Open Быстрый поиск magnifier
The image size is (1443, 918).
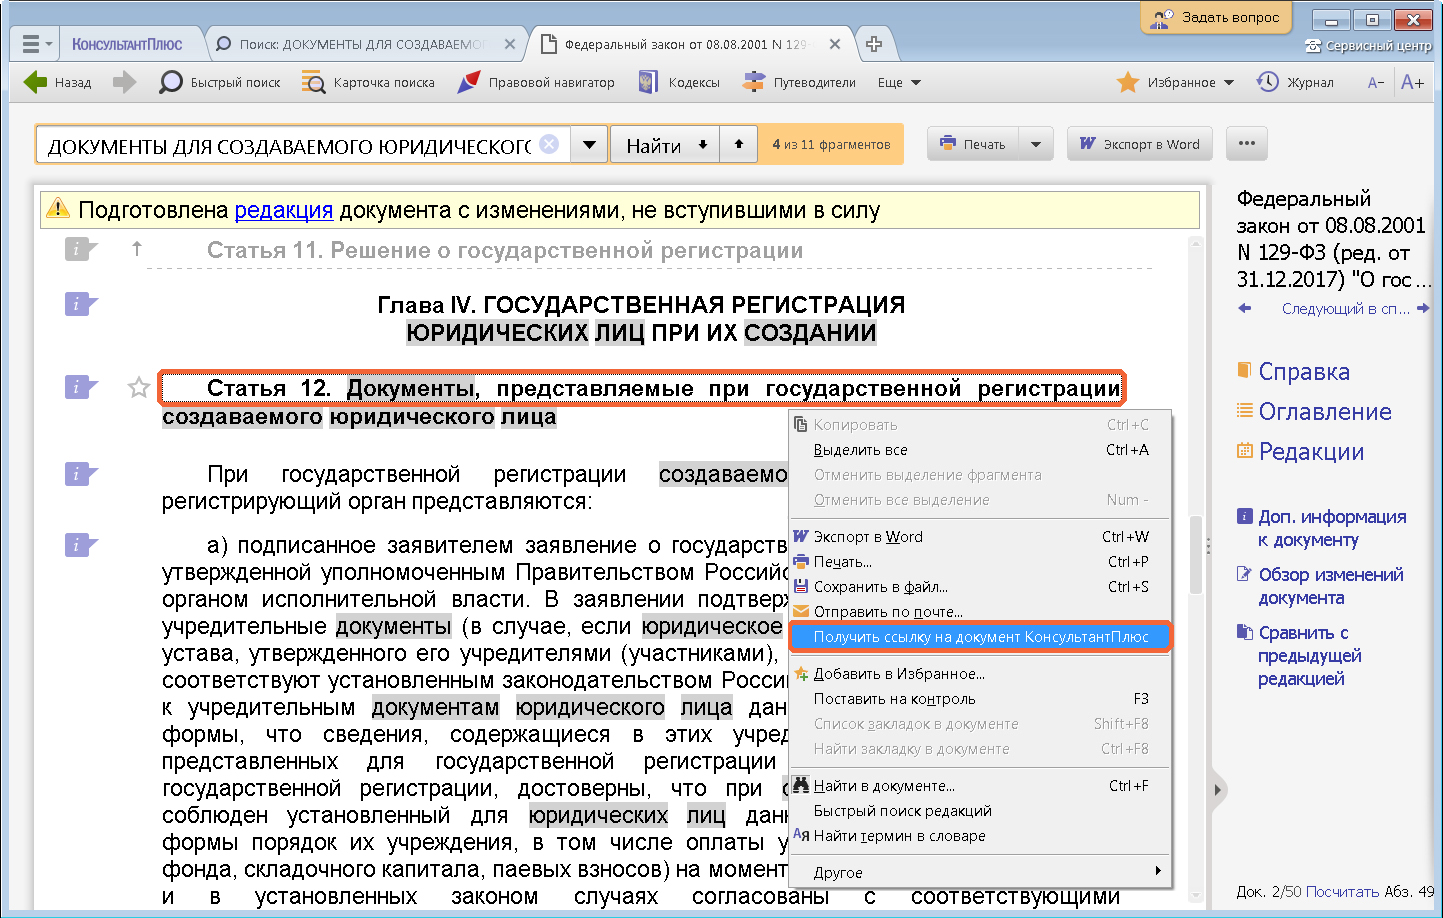click(219, 82)
